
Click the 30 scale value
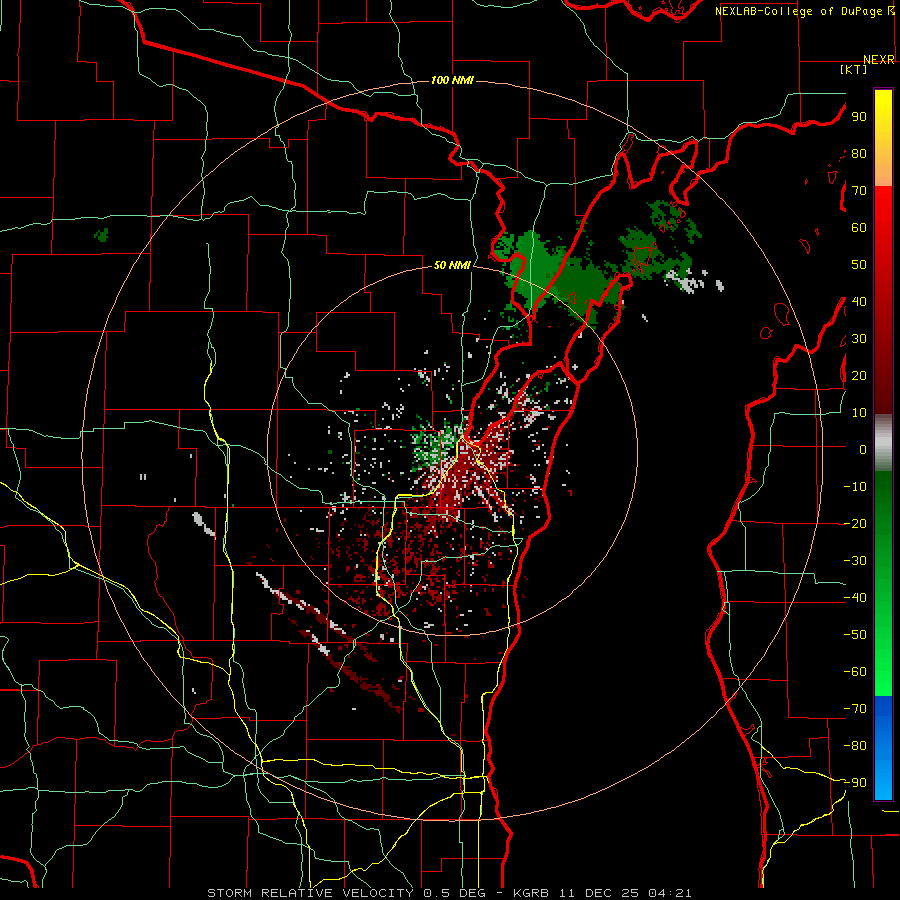coord(859,339)
